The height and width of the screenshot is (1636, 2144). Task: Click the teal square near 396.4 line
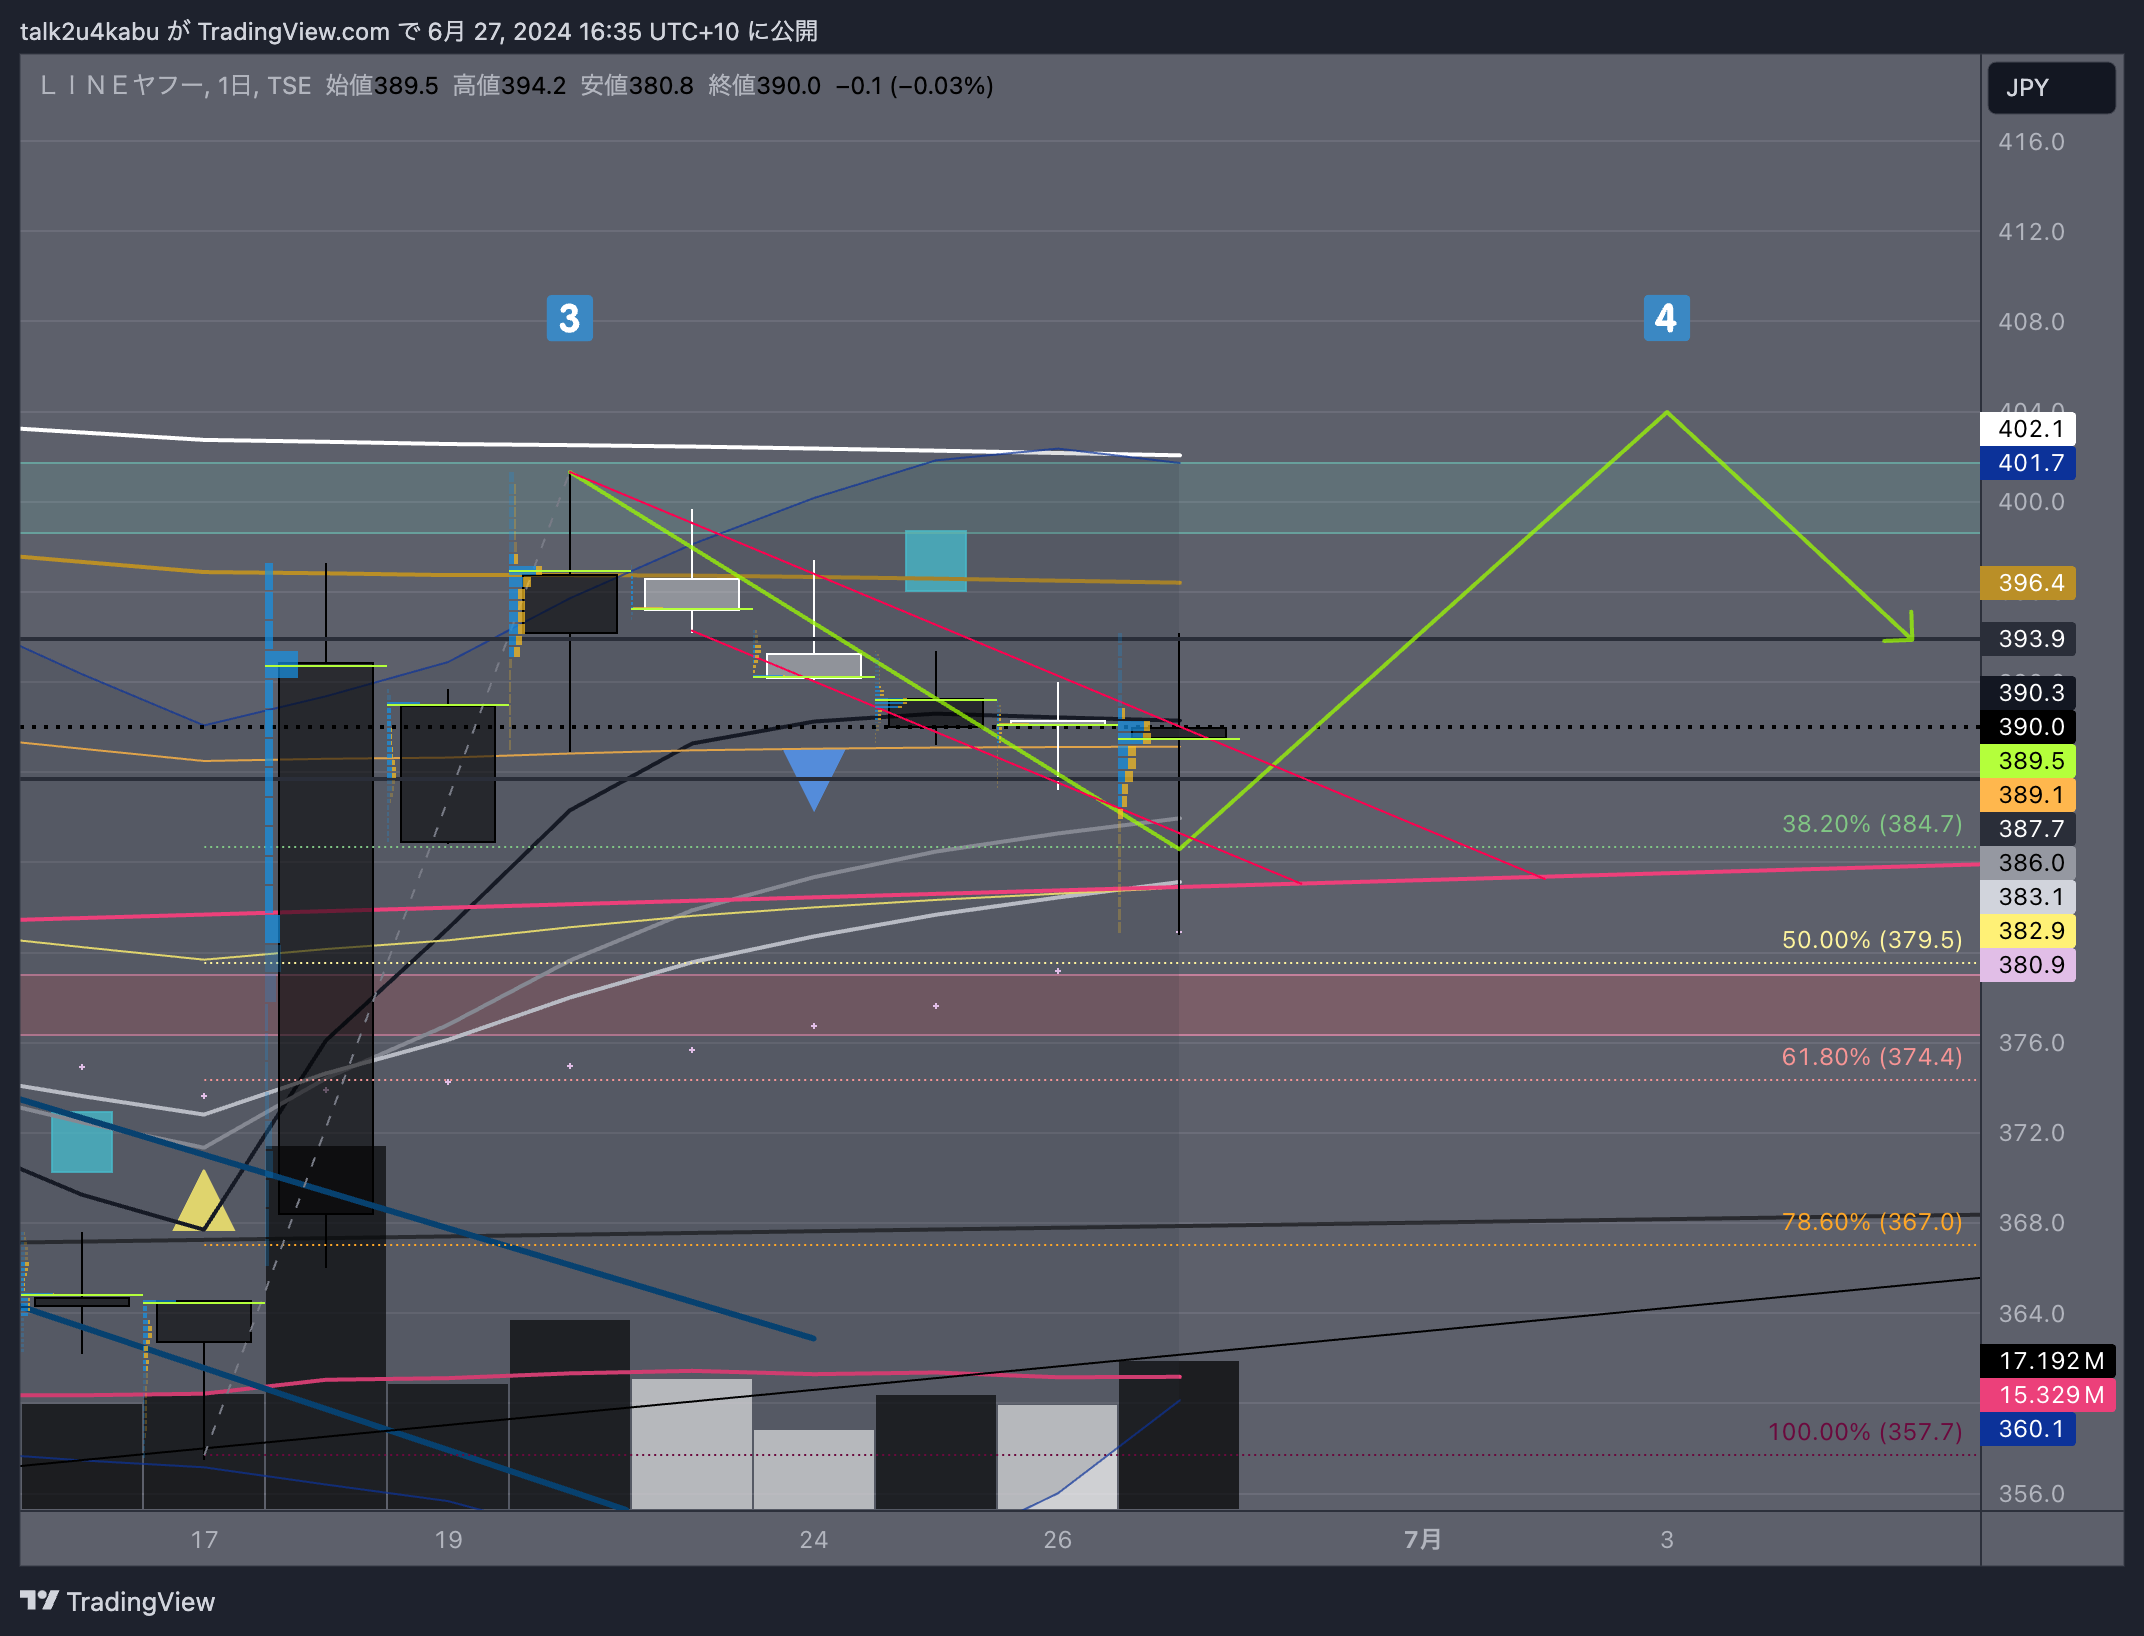tap(936, 561)
